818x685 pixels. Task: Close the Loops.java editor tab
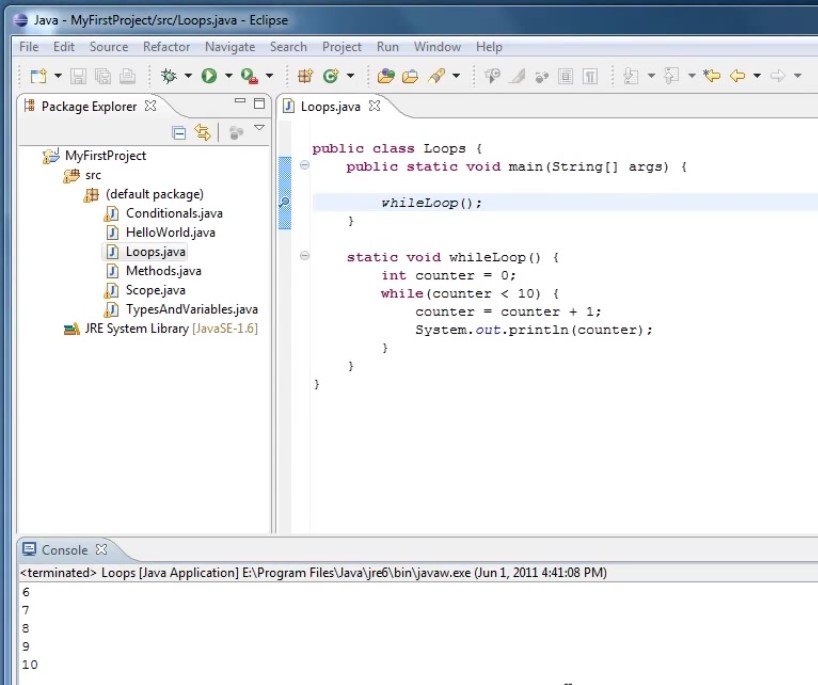[x=375, y=106]
